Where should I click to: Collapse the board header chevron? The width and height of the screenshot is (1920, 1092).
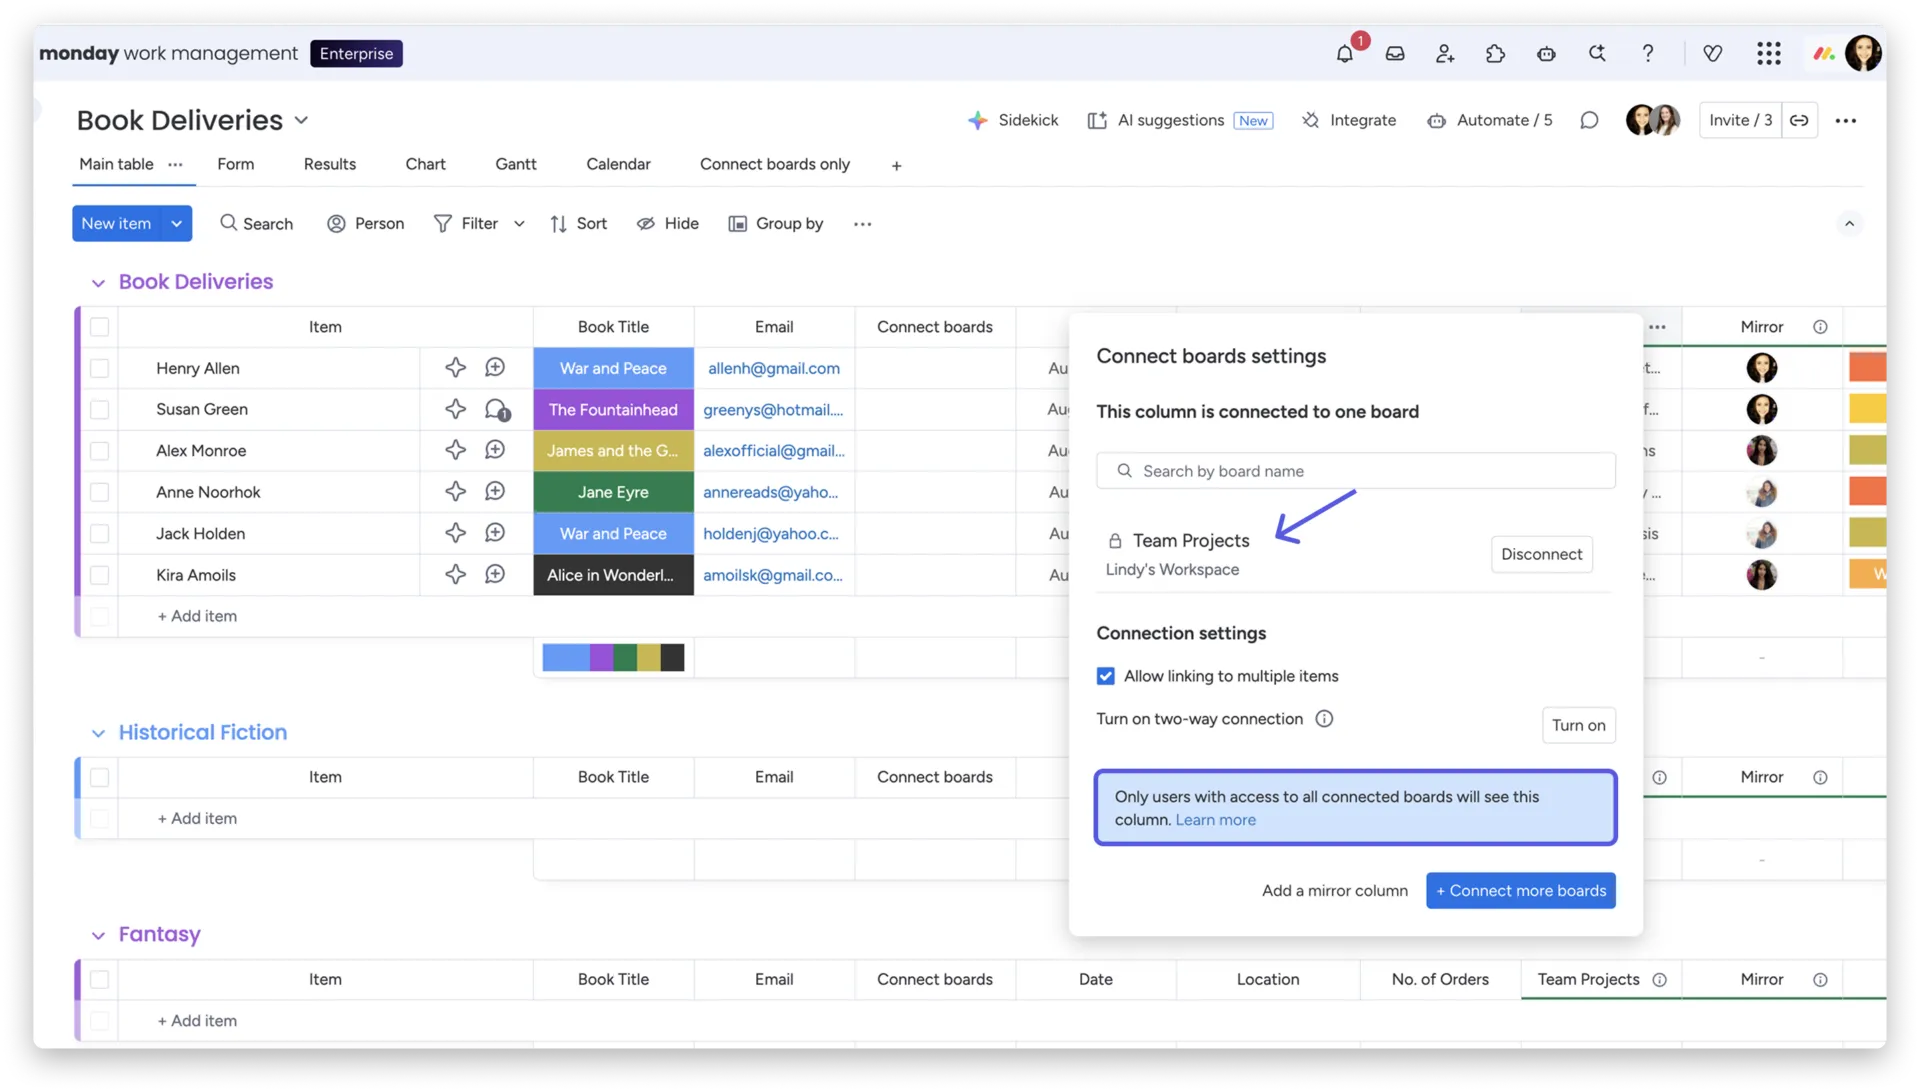click(x=1850, y=224)
